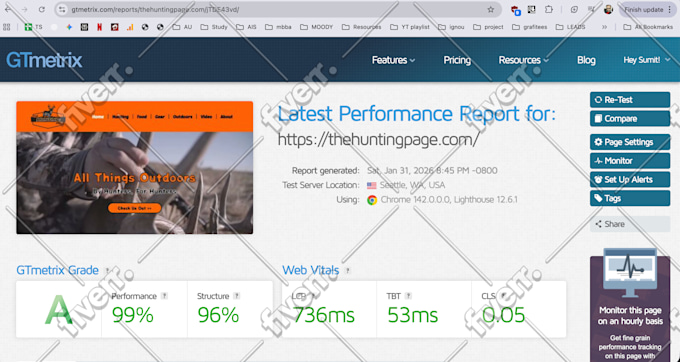Open the Pricing page
The width and height of the screenshot is (680, 362).
(x=457, y=60)
